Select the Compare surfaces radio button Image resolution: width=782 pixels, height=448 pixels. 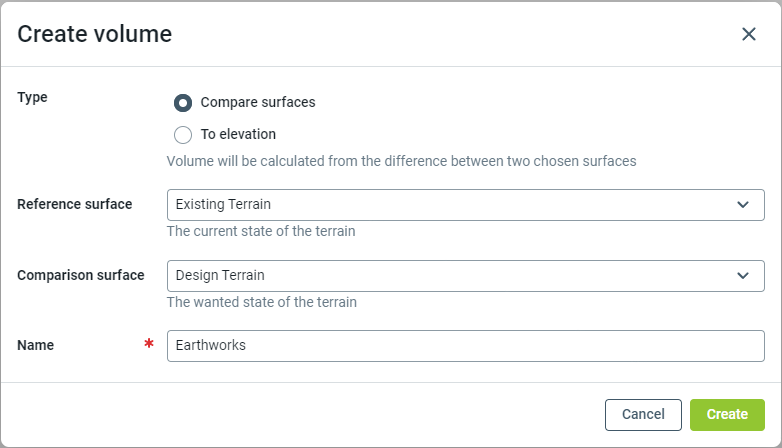pyautogui.click(x=183, y=103)
